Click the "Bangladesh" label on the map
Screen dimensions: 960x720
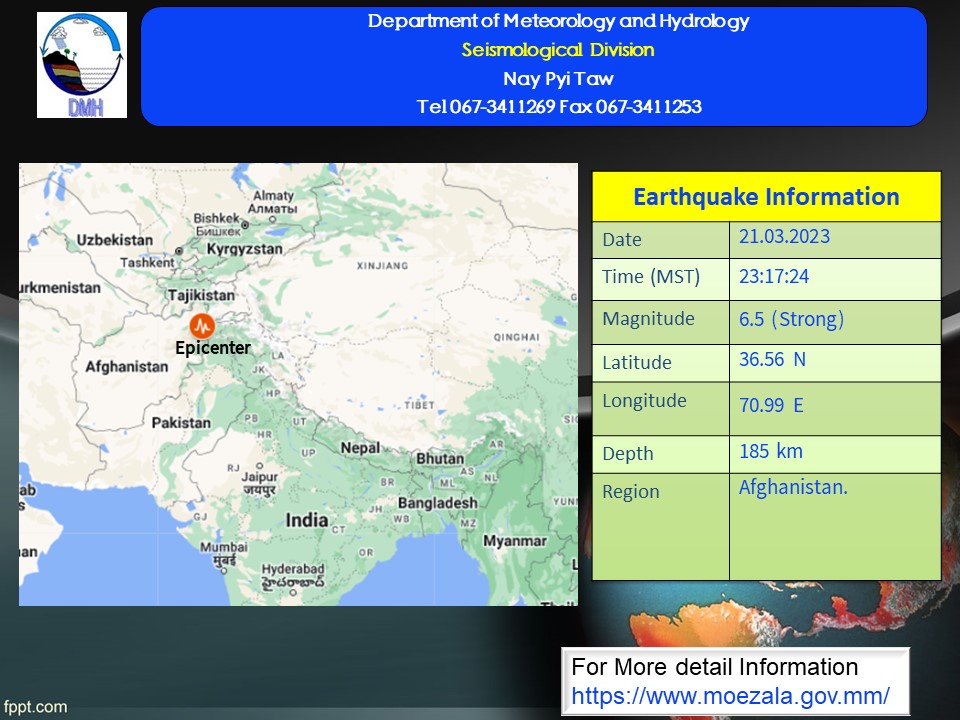(438, 503)
